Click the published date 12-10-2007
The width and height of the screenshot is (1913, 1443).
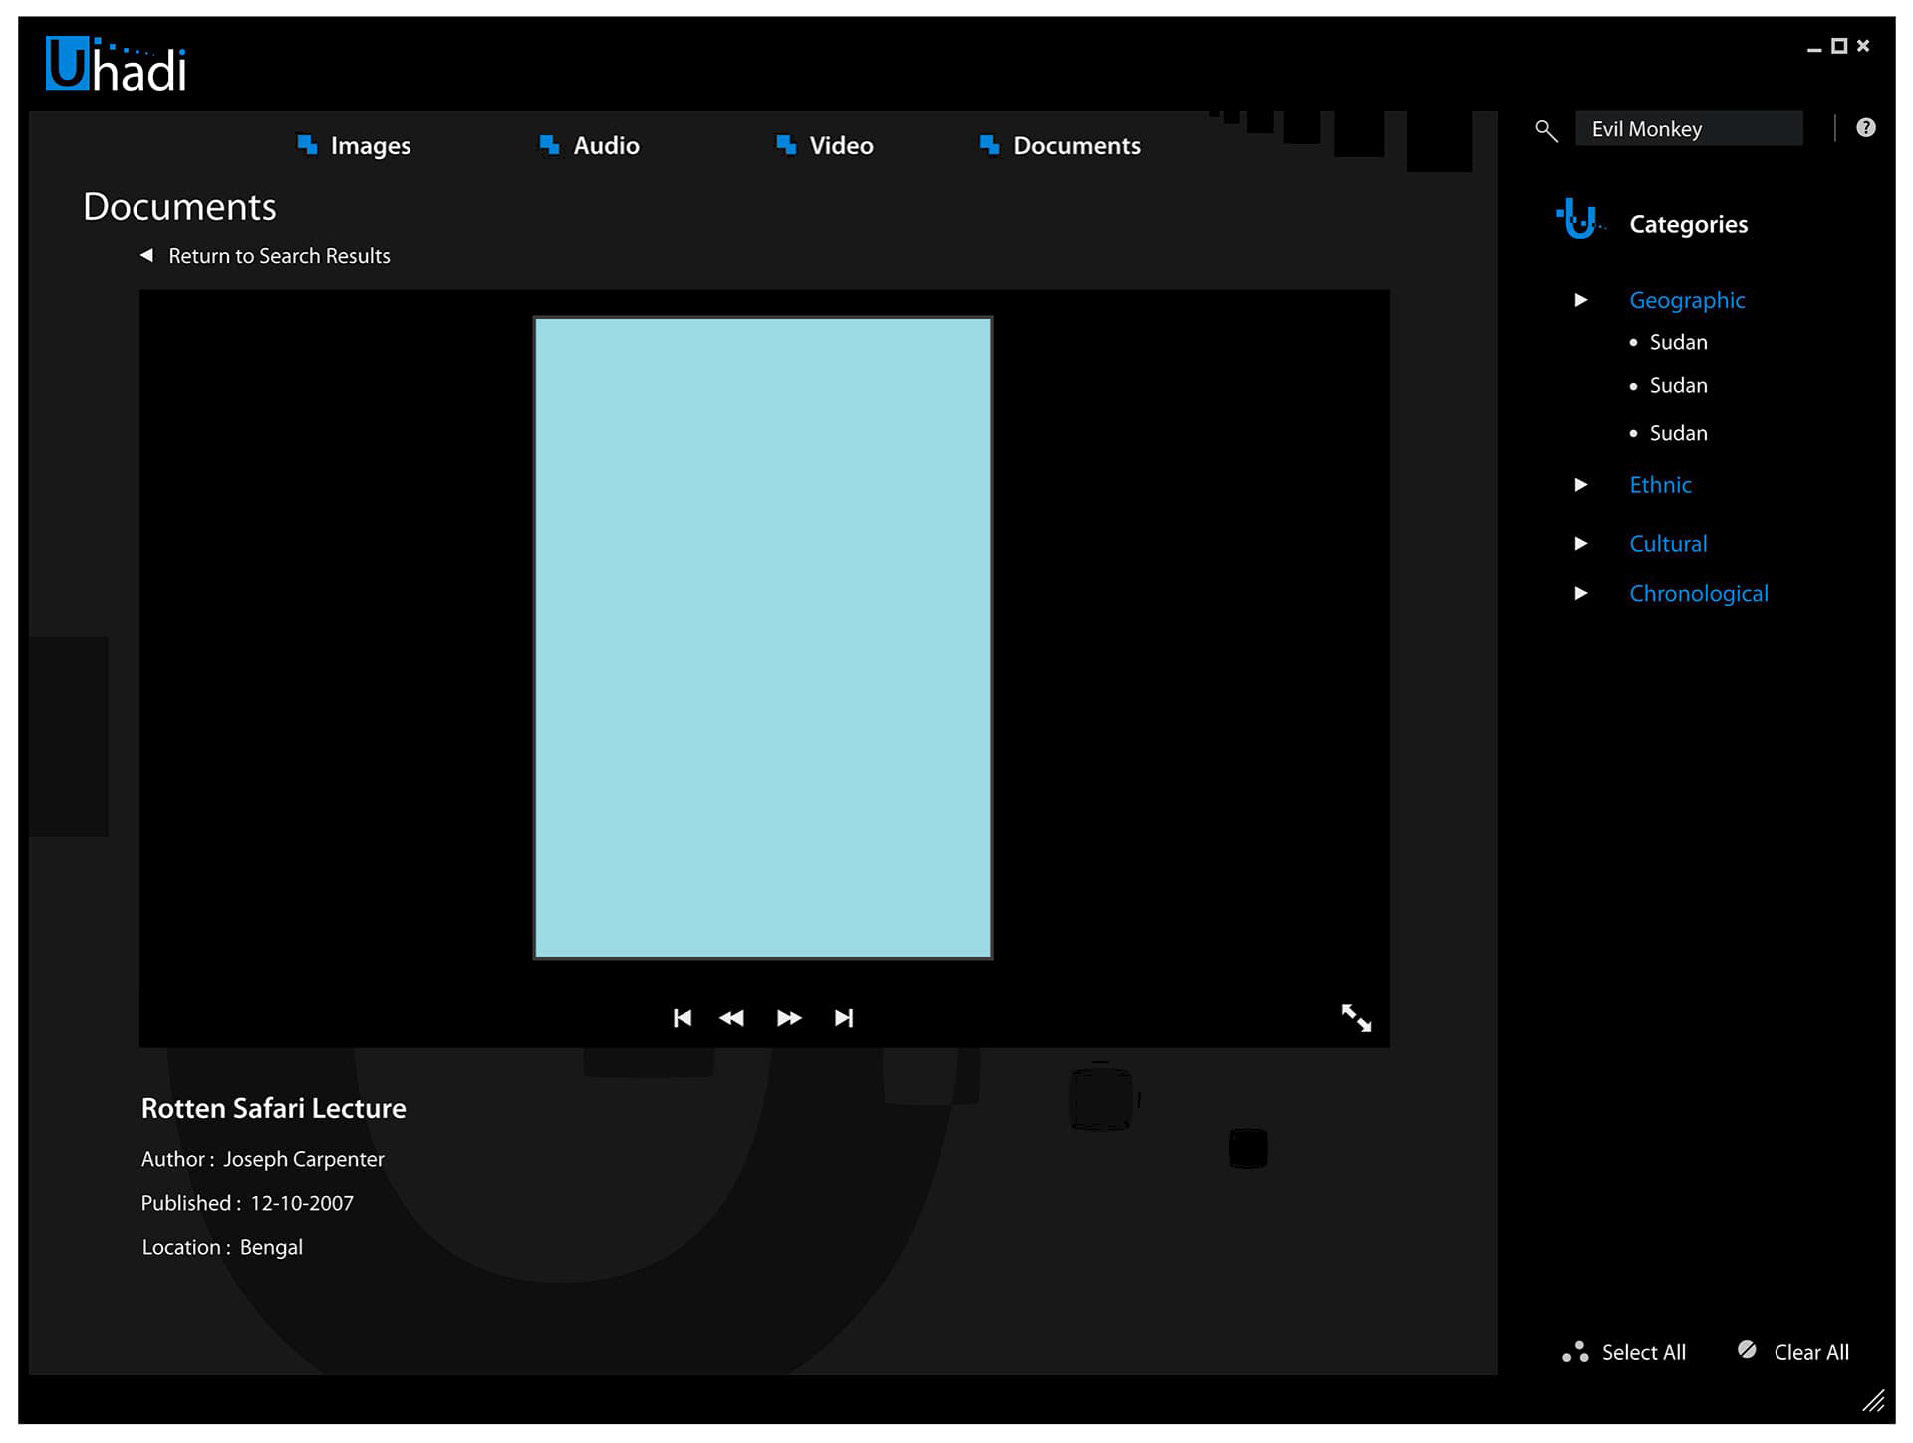click(x=302, y=1203)
